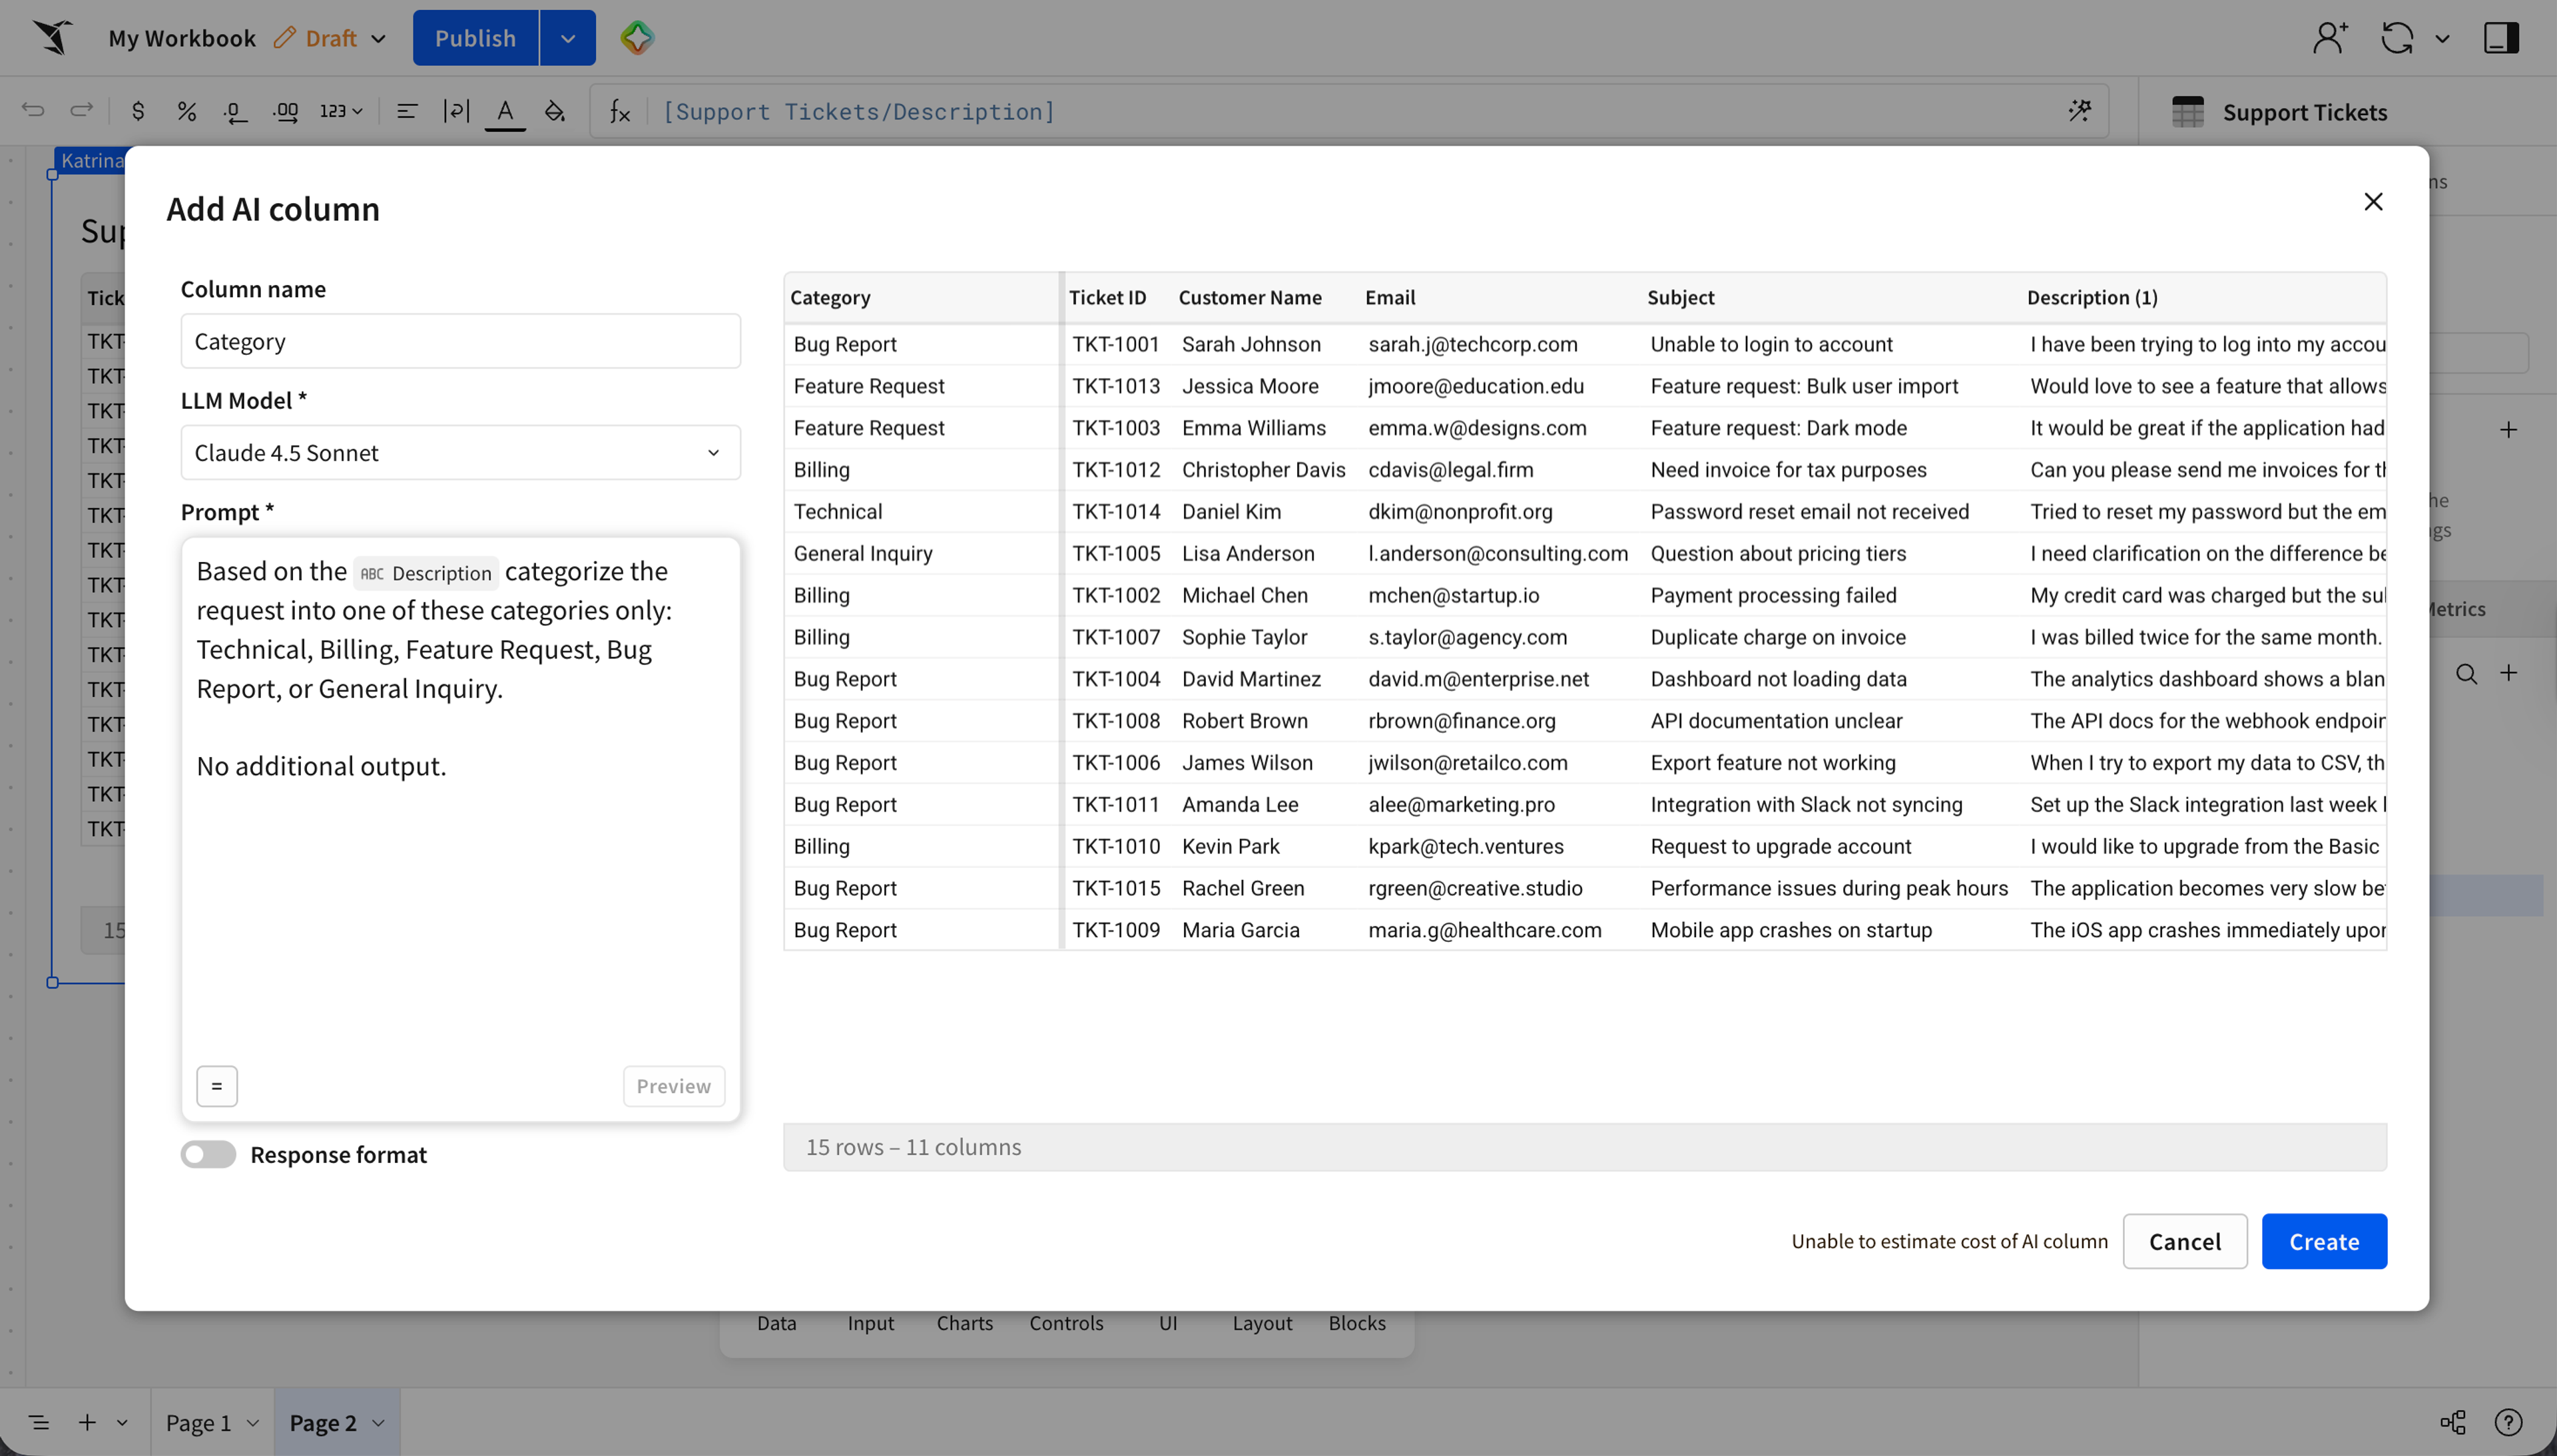Screen dimensions: 2557x1456
Task: Apply currency dollar format
Action: click(x=138, y=111)
